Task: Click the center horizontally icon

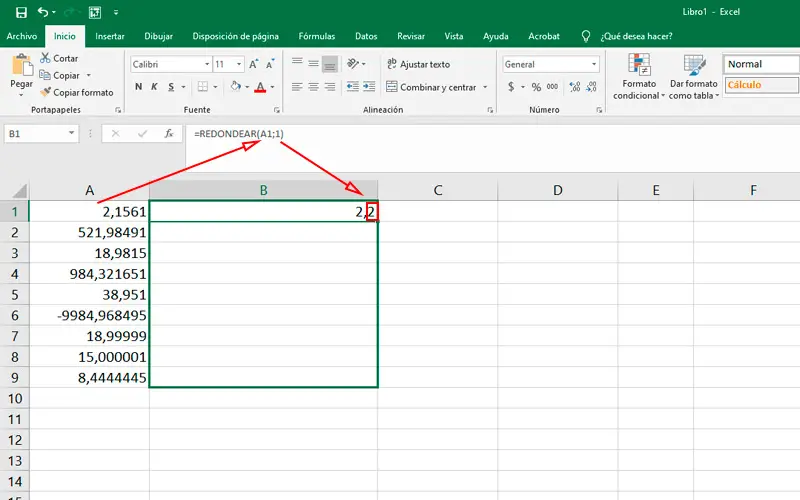Action: [313, 87]
